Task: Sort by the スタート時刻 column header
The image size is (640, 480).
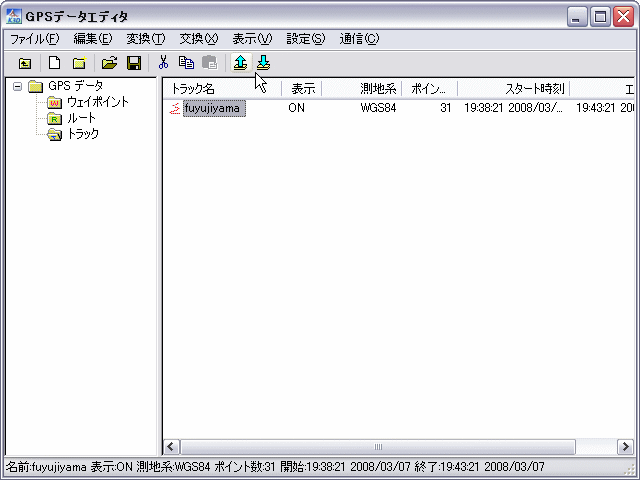Action: [513, 89]
